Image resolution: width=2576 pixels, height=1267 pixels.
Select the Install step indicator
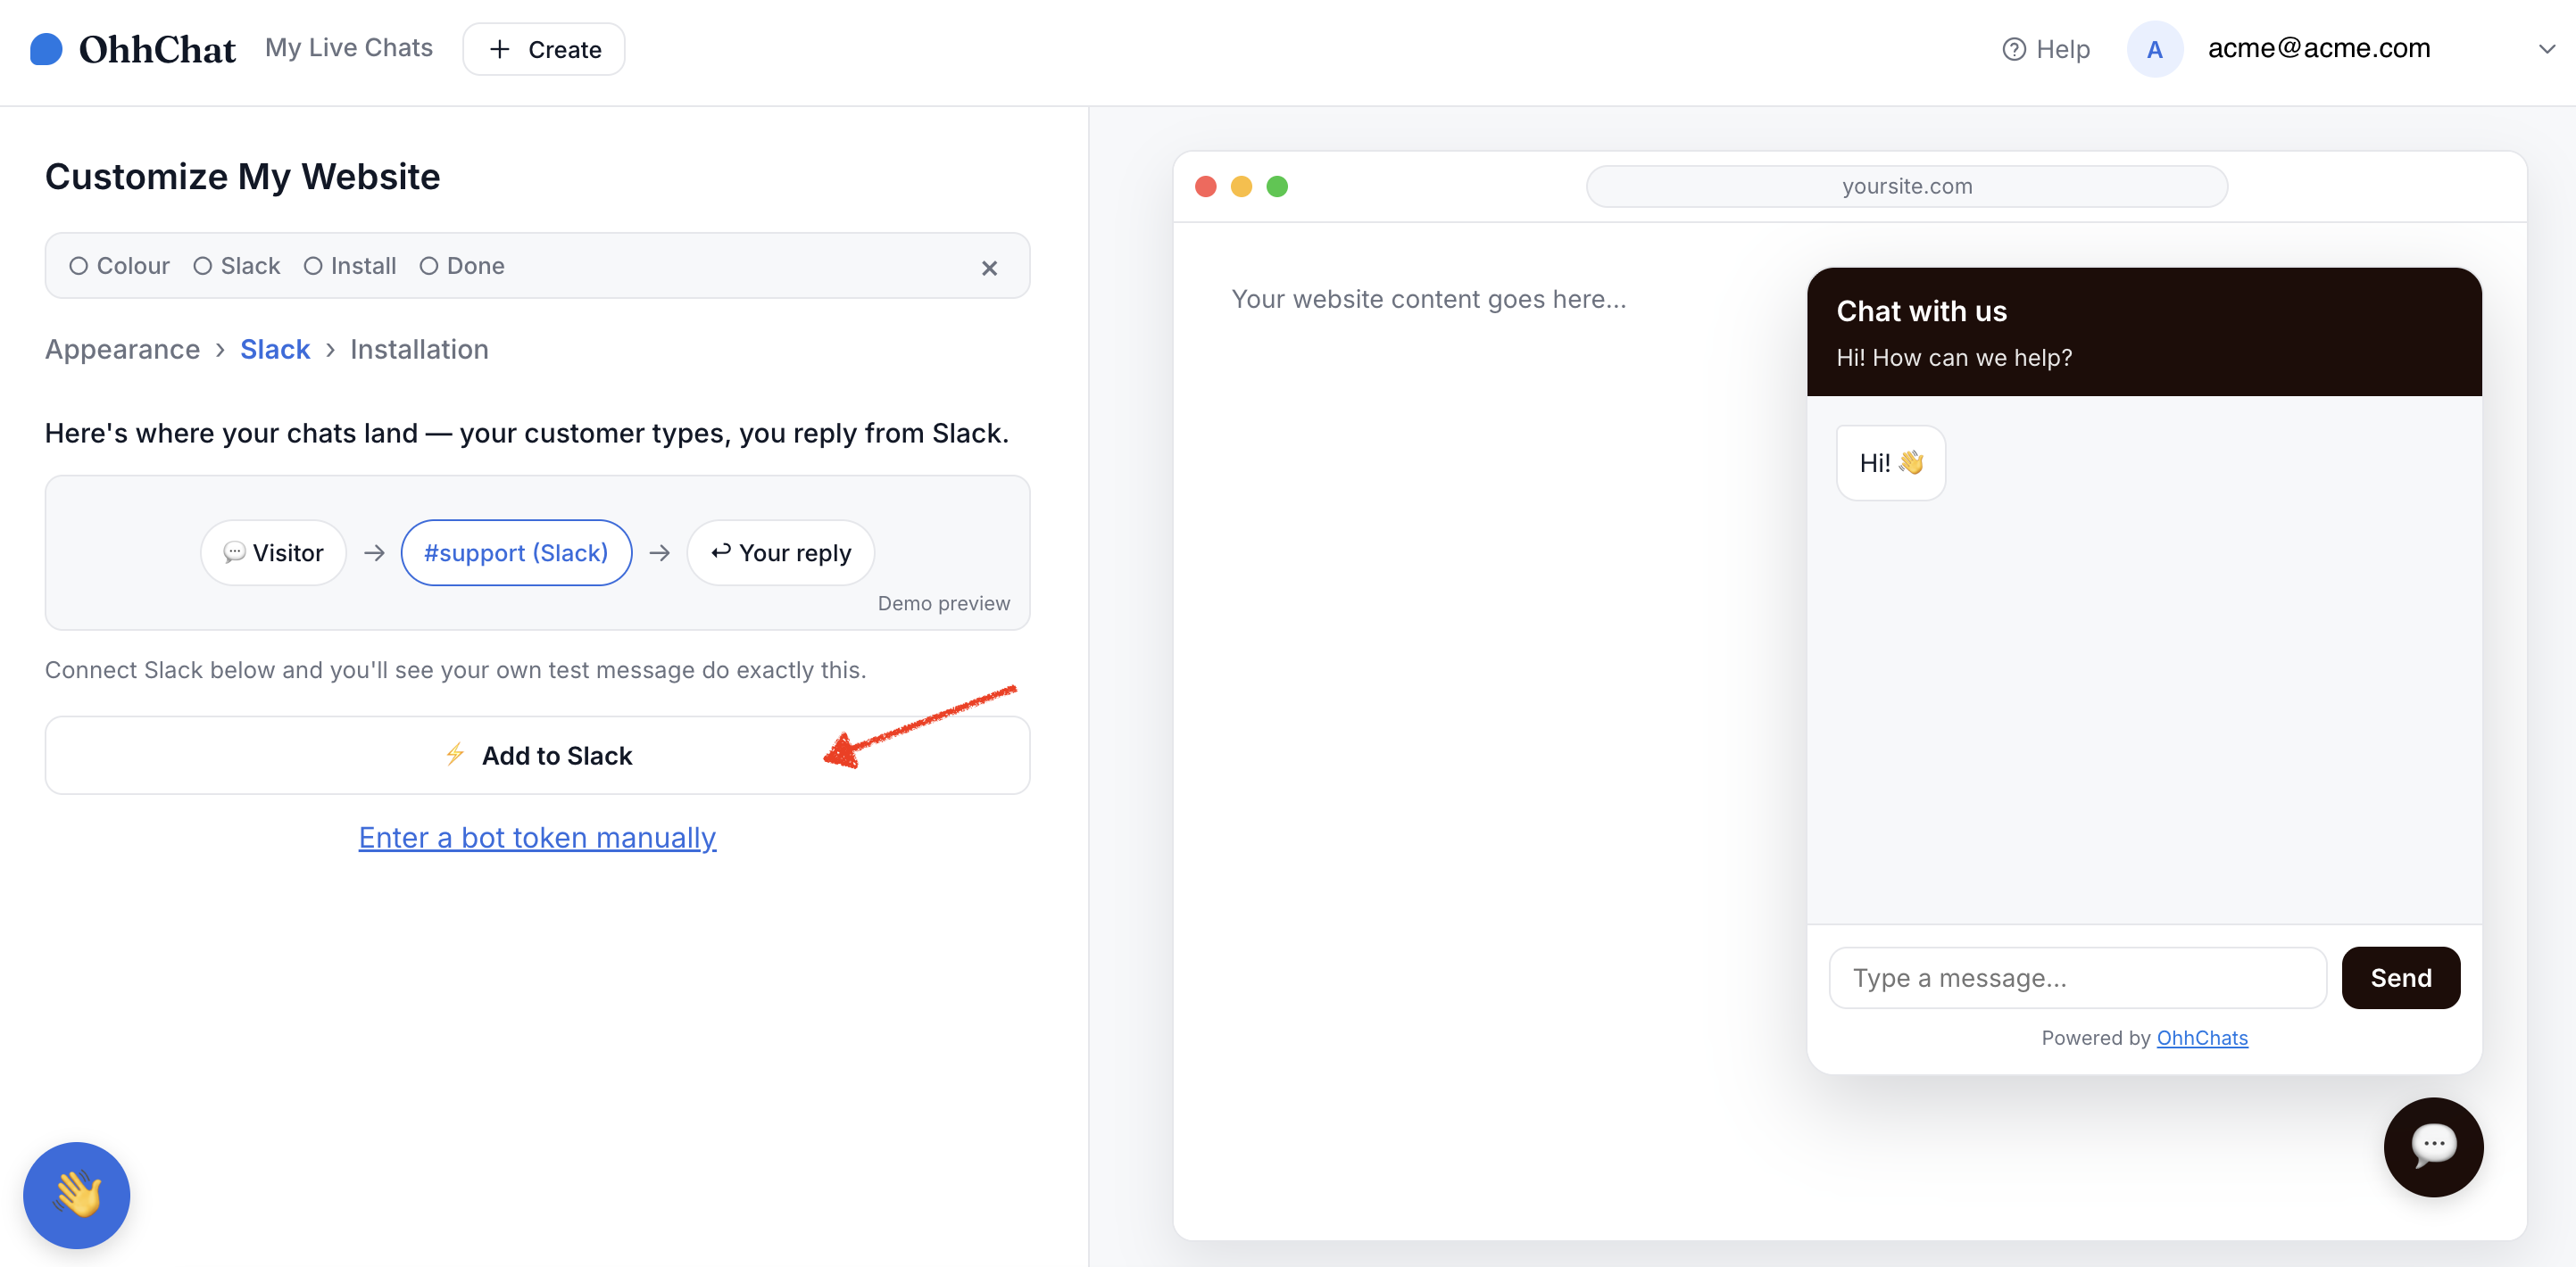[x=349, y=266]
